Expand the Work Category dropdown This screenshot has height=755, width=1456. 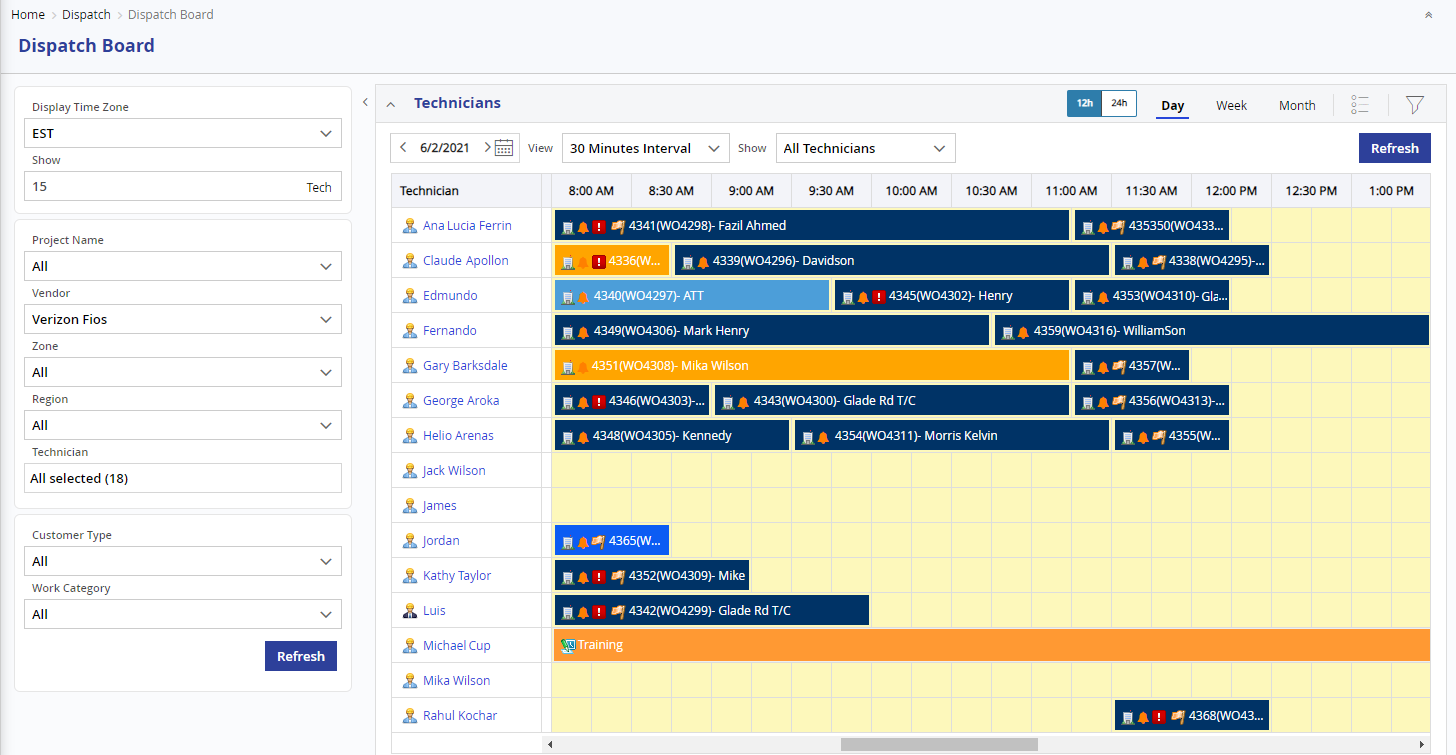tap(183, 614)
